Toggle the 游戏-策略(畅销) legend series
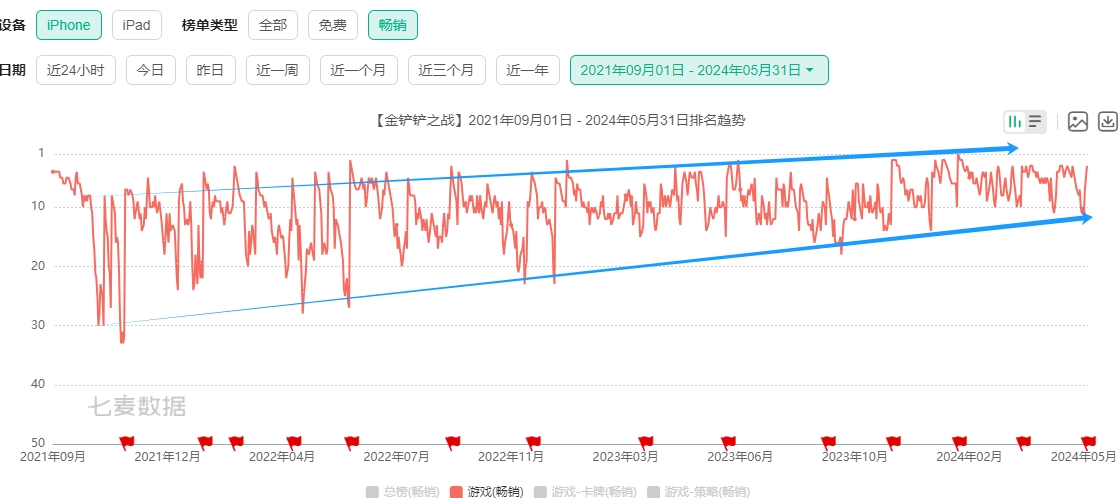This screenshot has width=1118, height=498. pyautogui.click(x=698, y=491)
